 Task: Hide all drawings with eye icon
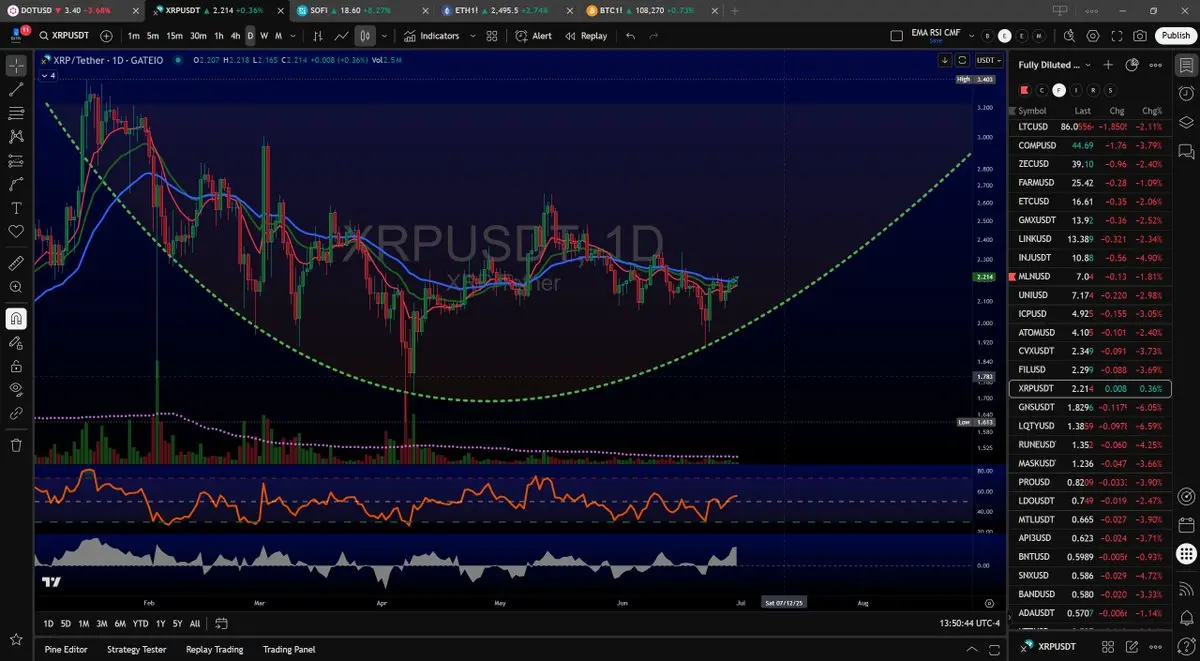16,389
